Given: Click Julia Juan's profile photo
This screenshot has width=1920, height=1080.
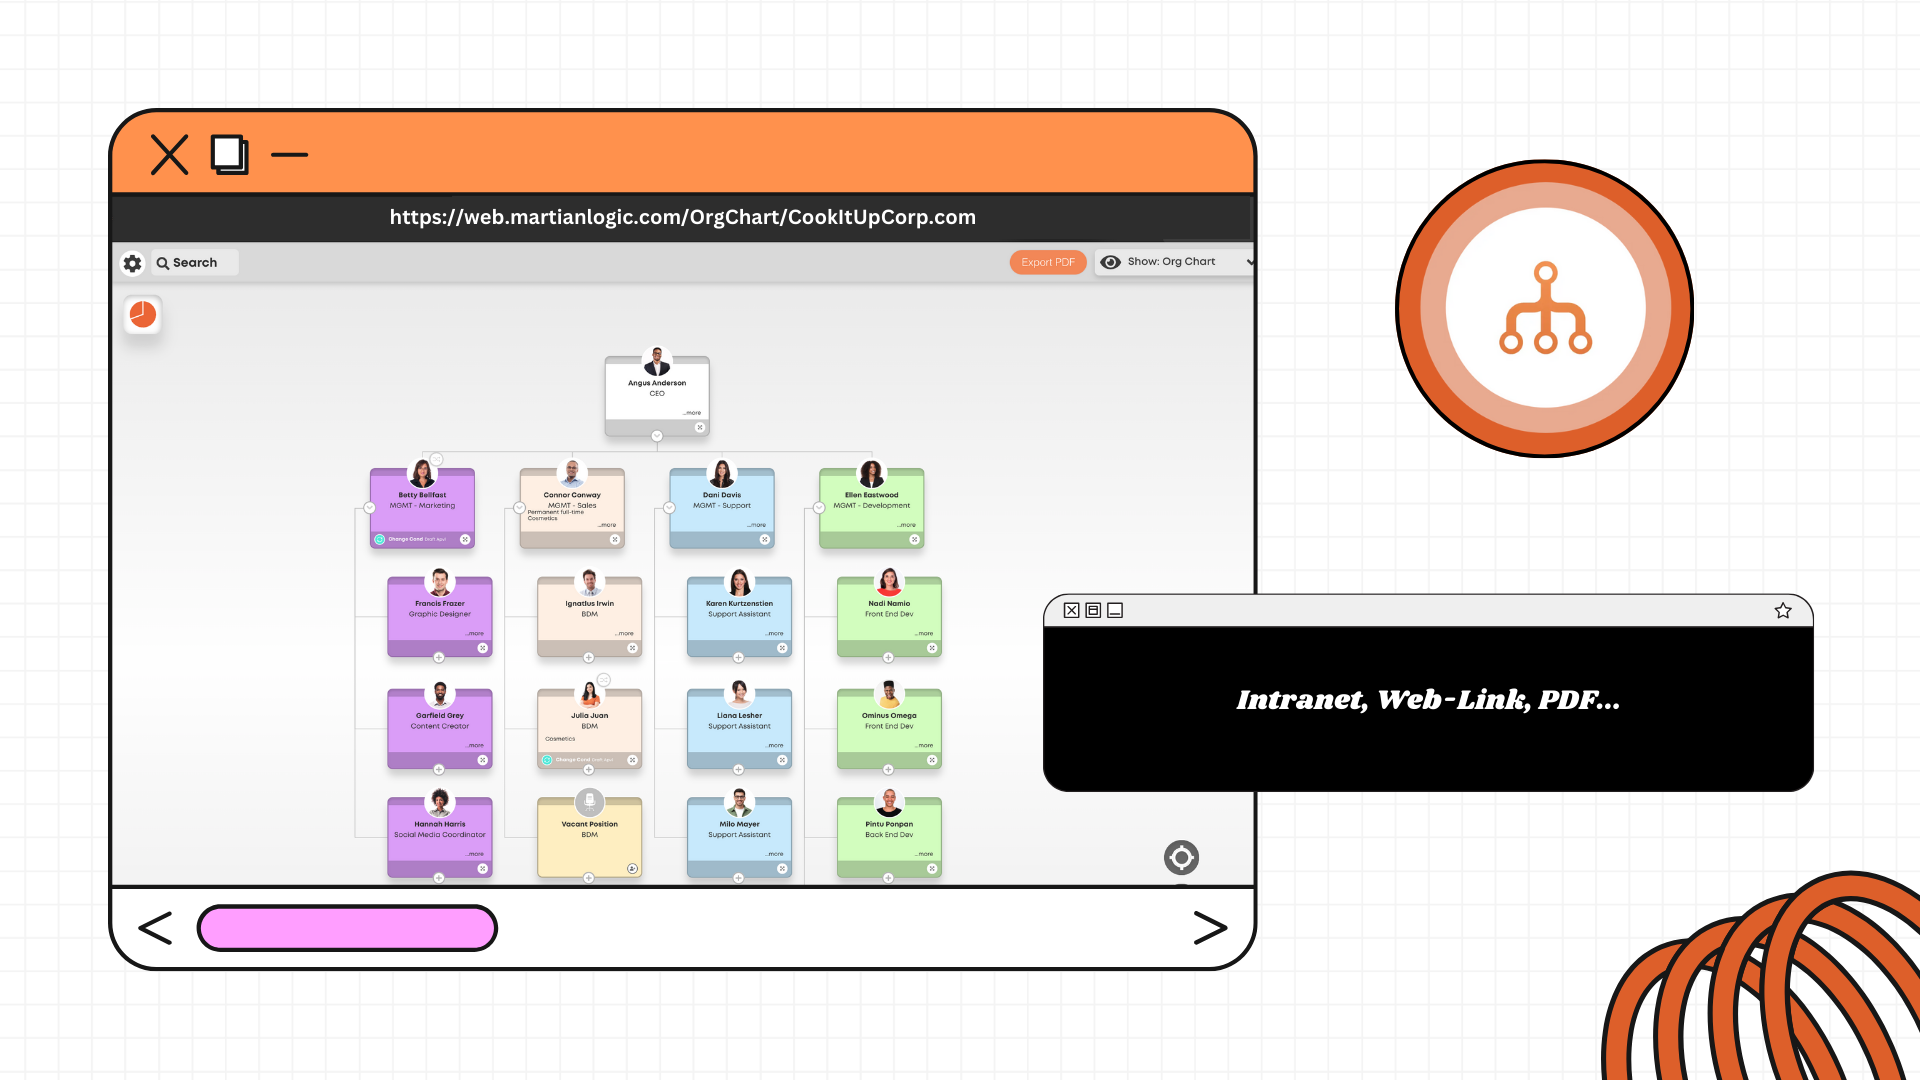Looking at the screenshot, I should click(x=590, y=694).
